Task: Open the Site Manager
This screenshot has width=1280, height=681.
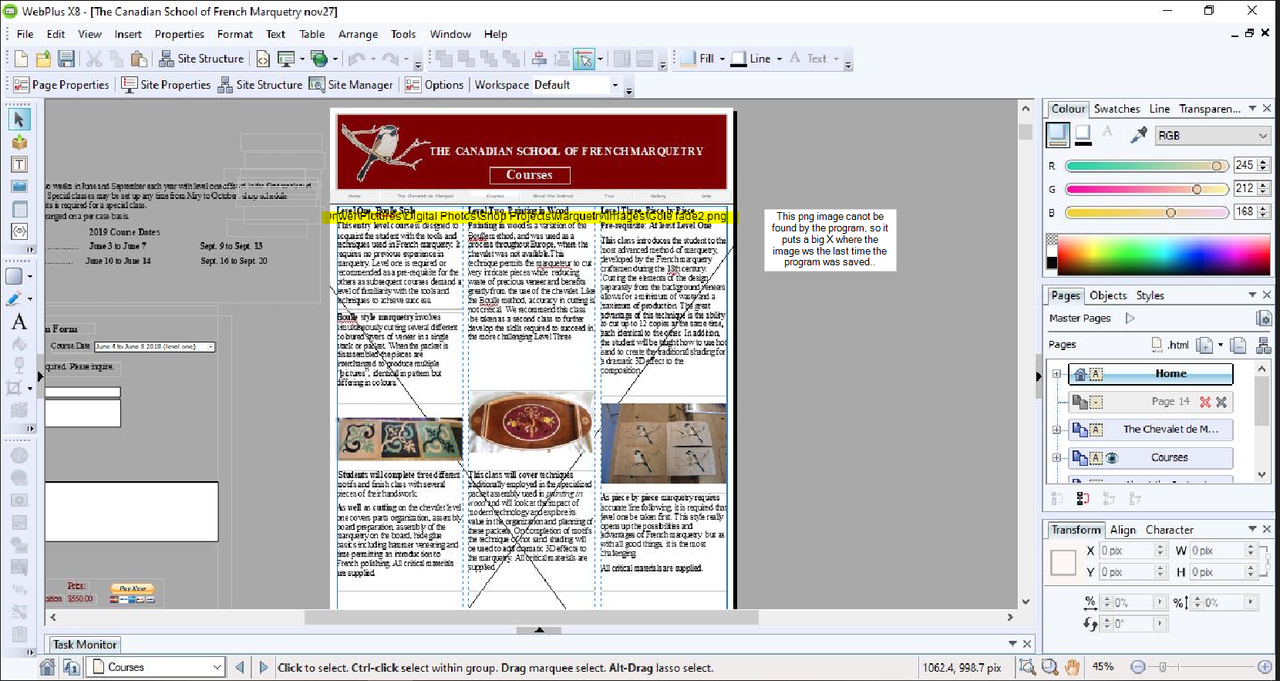Action: (x=351, y=85)
